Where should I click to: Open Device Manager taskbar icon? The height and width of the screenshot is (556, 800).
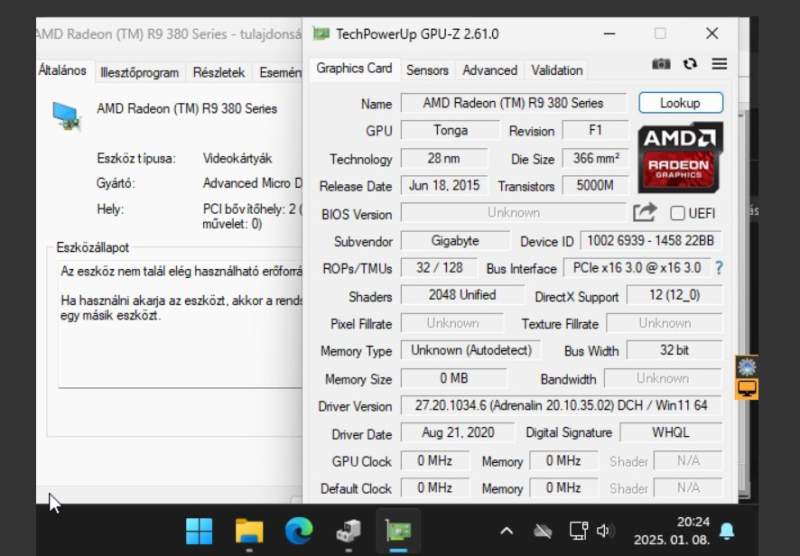tap(348, 532)
